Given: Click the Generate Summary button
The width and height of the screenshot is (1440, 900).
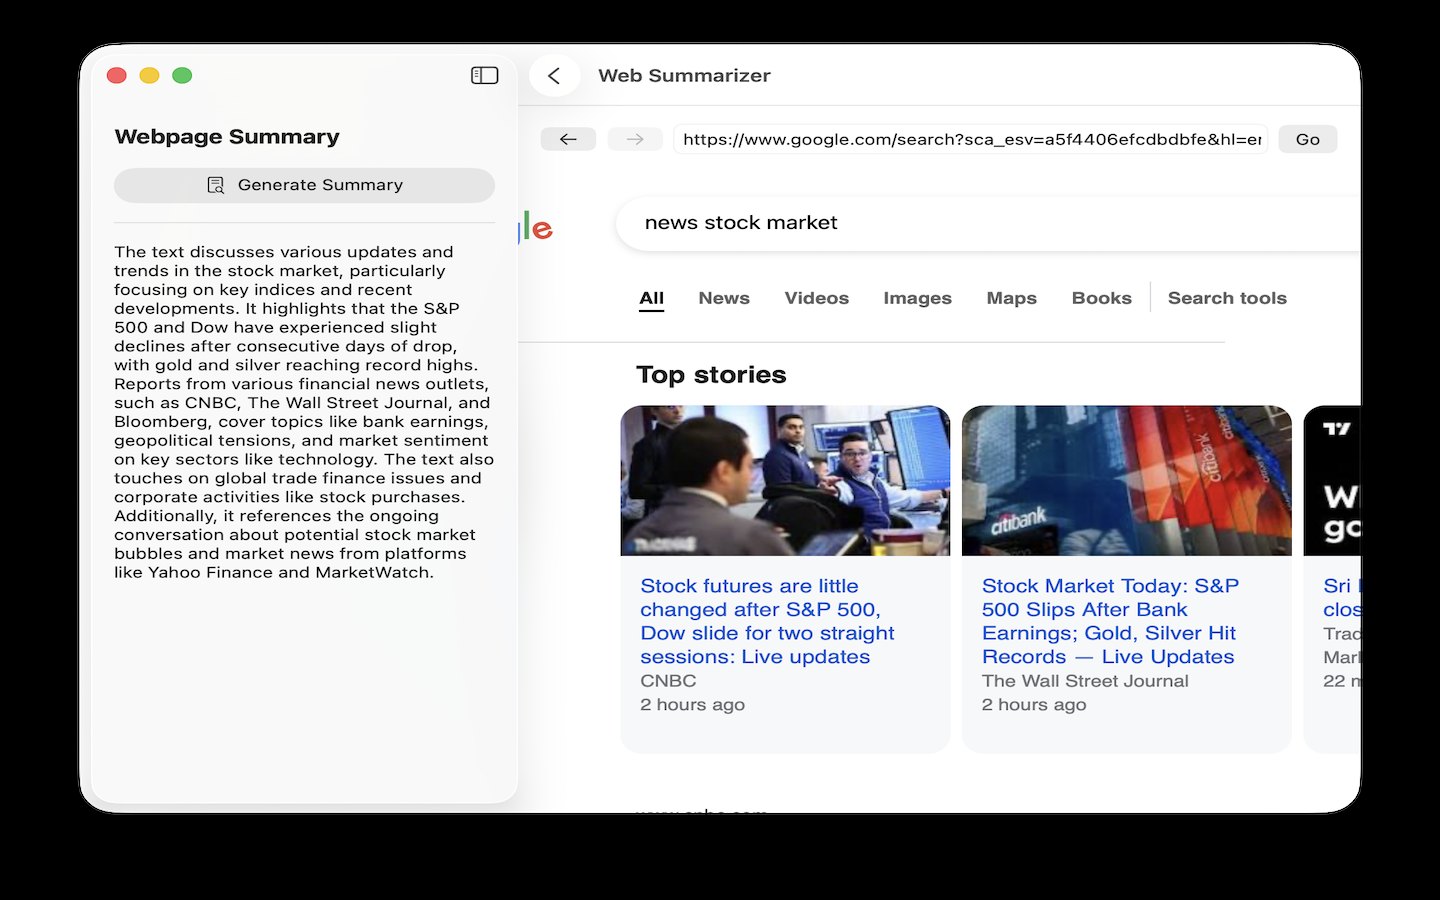Looking at the screenshot, I should (304, 185).
